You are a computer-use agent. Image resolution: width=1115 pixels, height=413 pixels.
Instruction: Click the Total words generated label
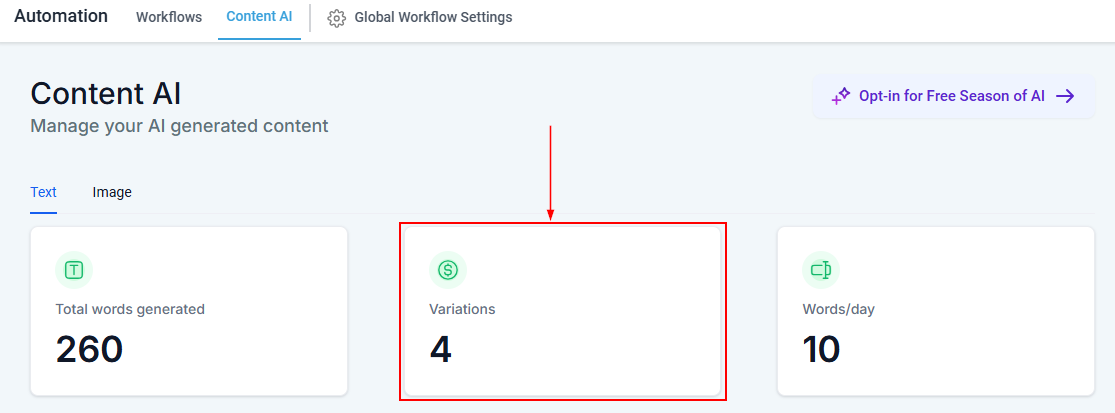pos(130,309)
